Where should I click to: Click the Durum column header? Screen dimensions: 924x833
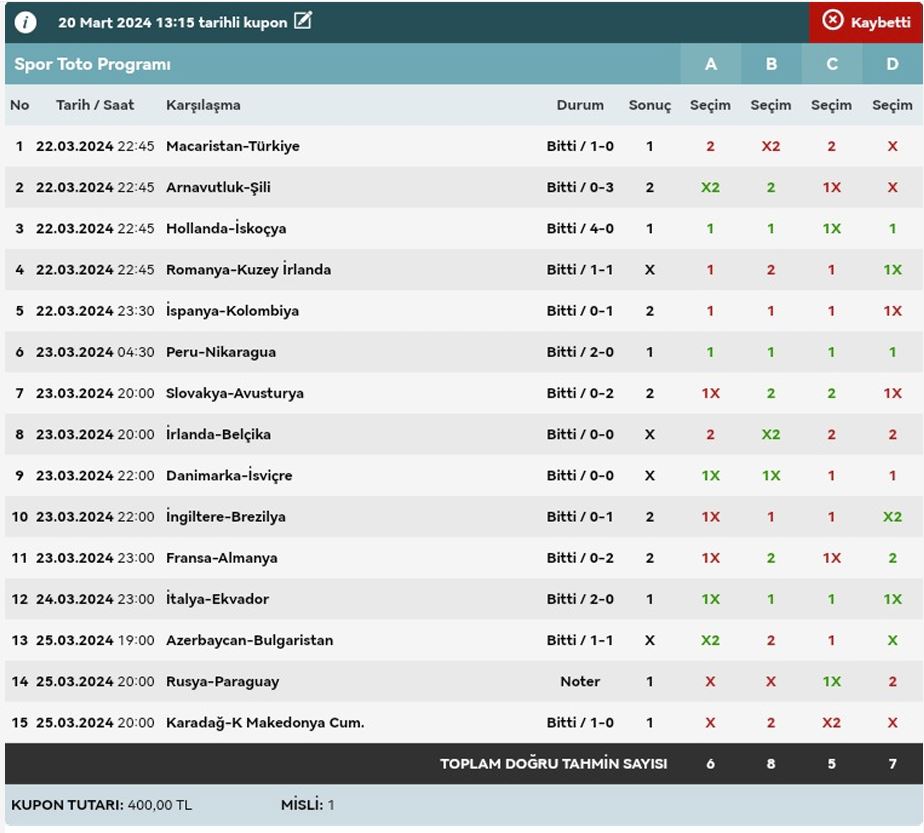(x=580, y=105)
